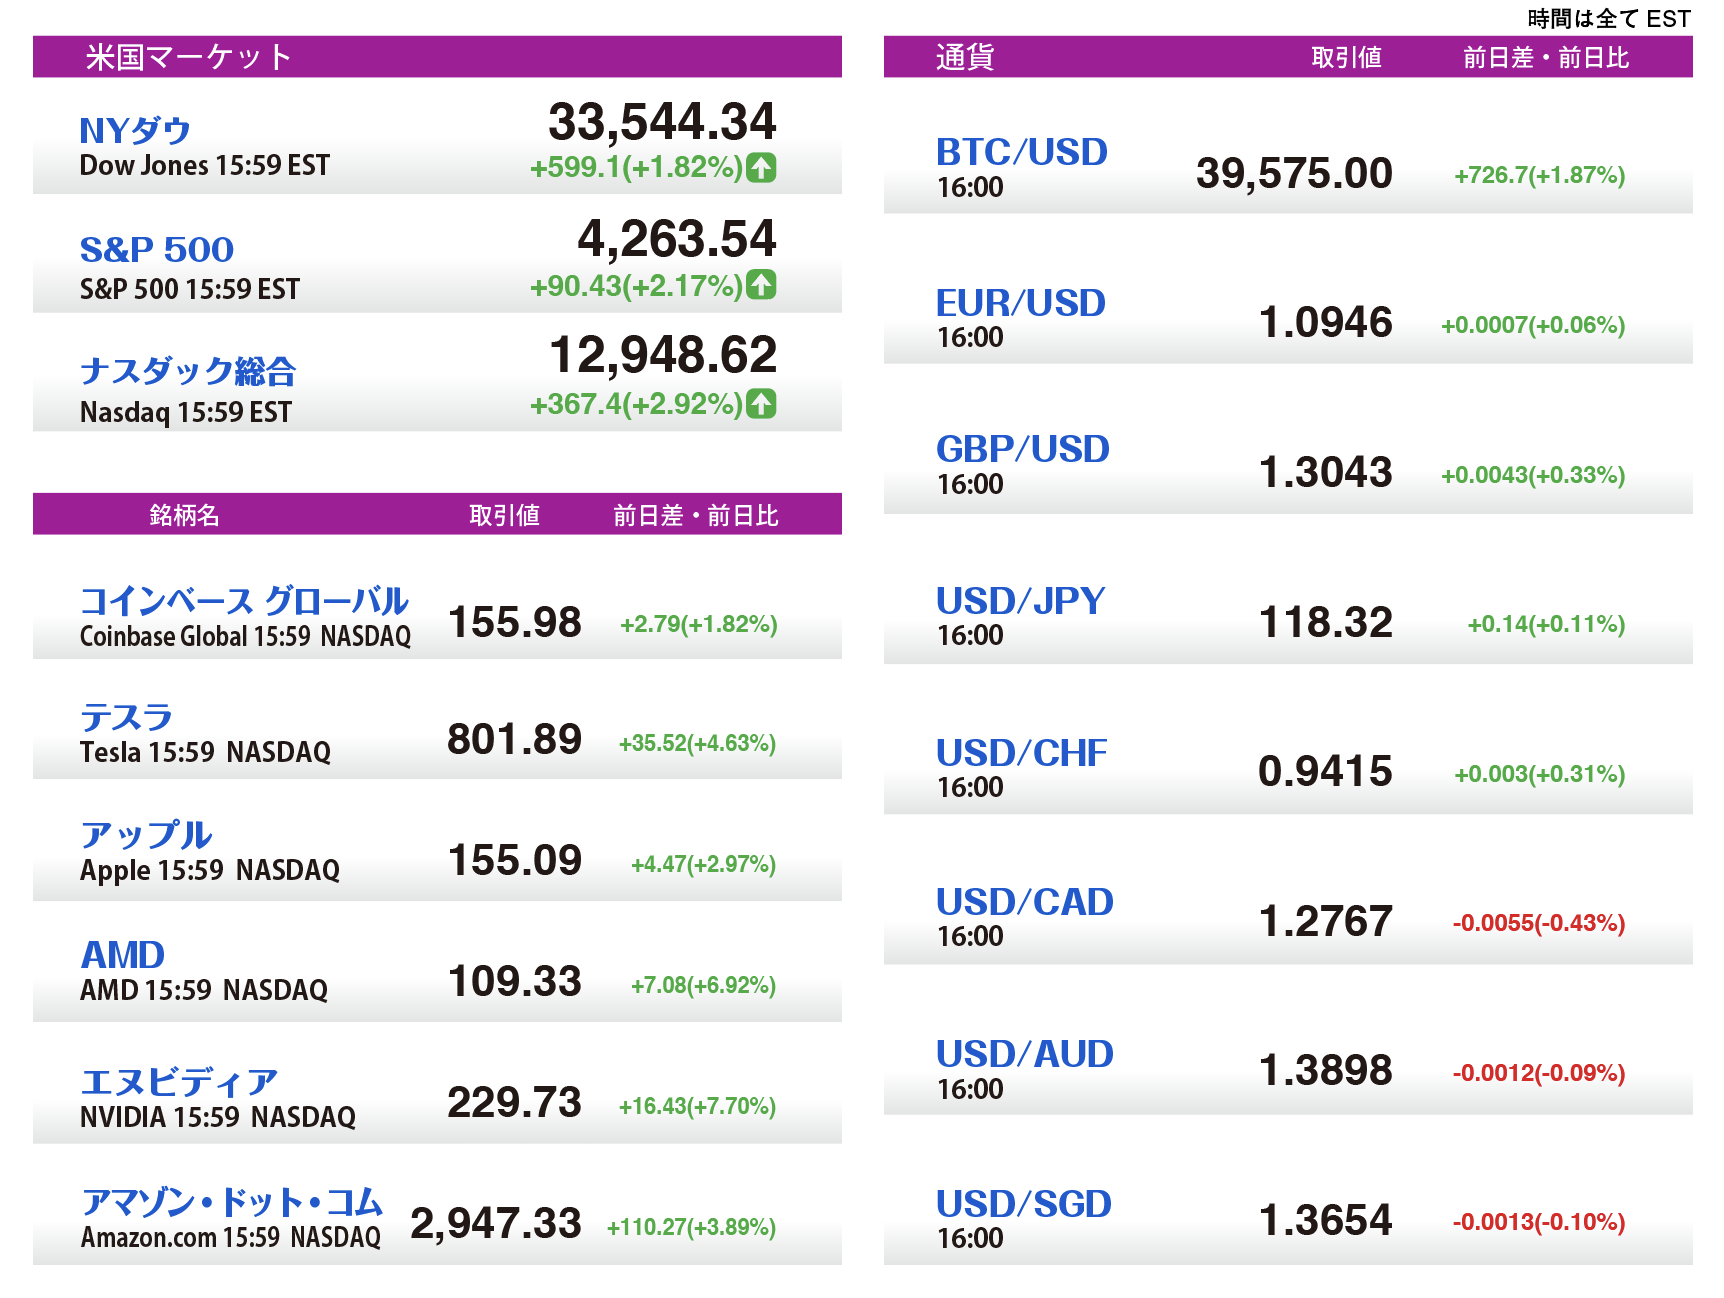
Task: Open the EUR/USD currency pair
Action: click(x=1020, y=303)
